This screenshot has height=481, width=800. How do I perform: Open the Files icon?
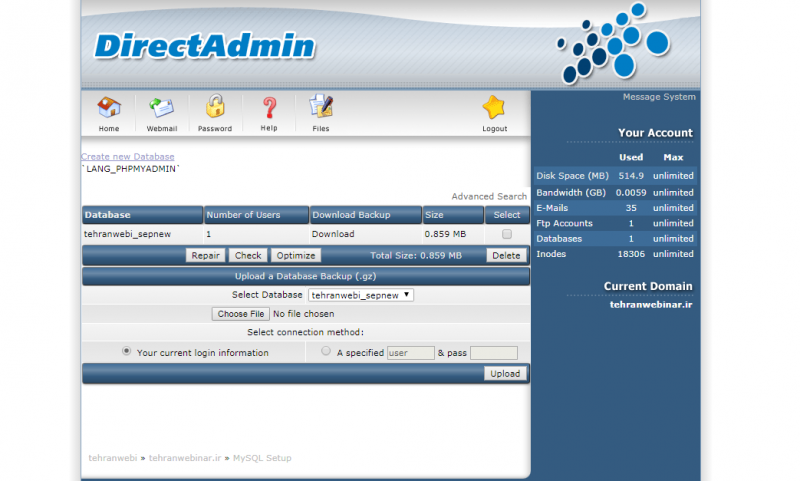tap(320, 108)
